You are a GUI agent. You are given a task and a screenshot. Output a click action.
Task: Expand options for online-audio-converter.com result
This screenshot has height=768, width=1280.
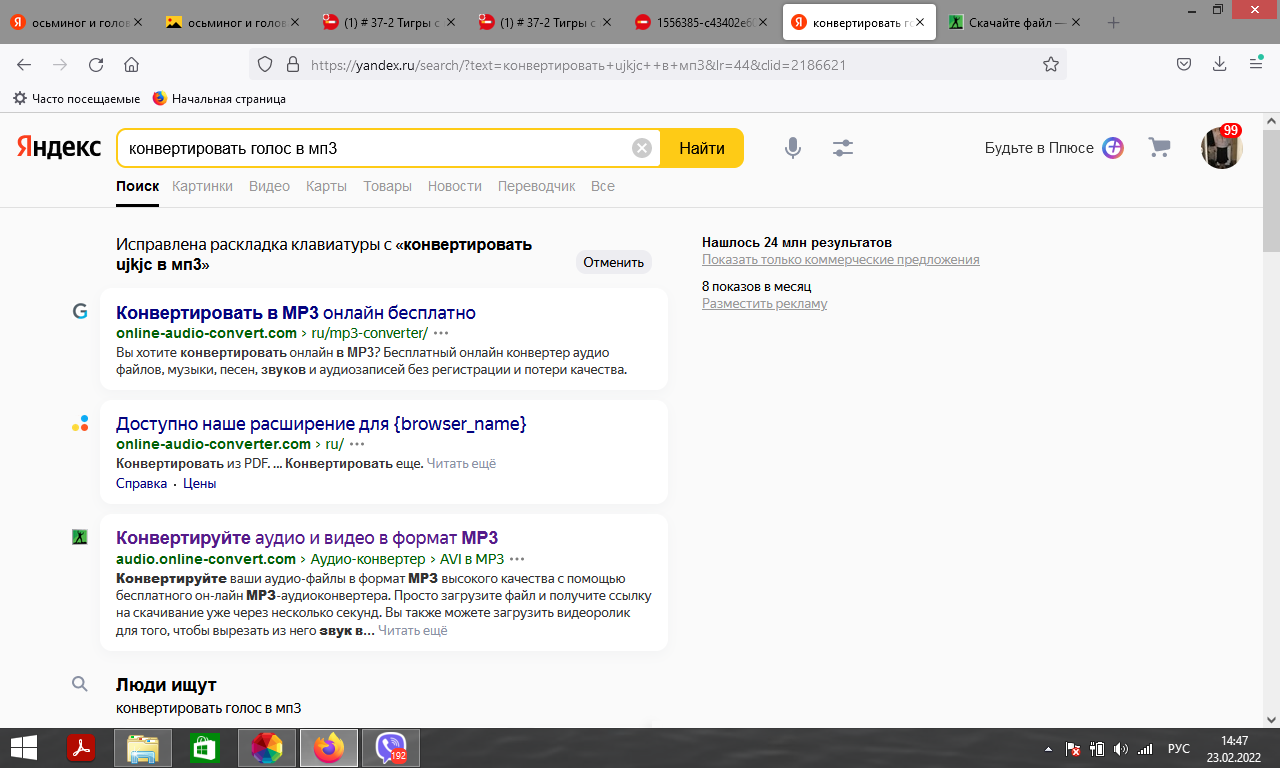(357, 444)
